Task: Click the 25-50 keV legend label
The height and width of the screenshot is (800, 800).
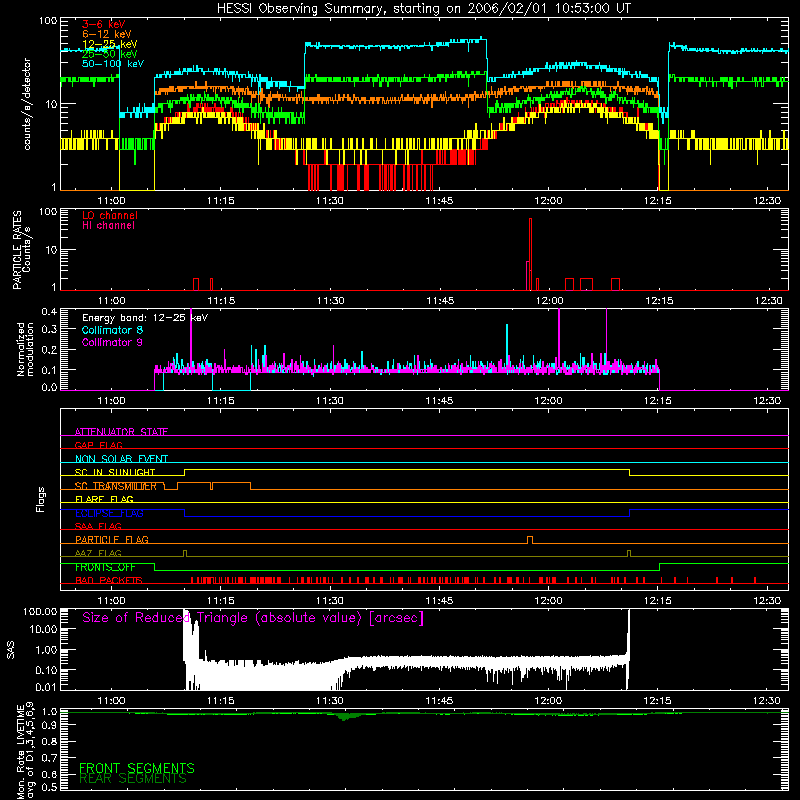Action: (x=110, y=54)
